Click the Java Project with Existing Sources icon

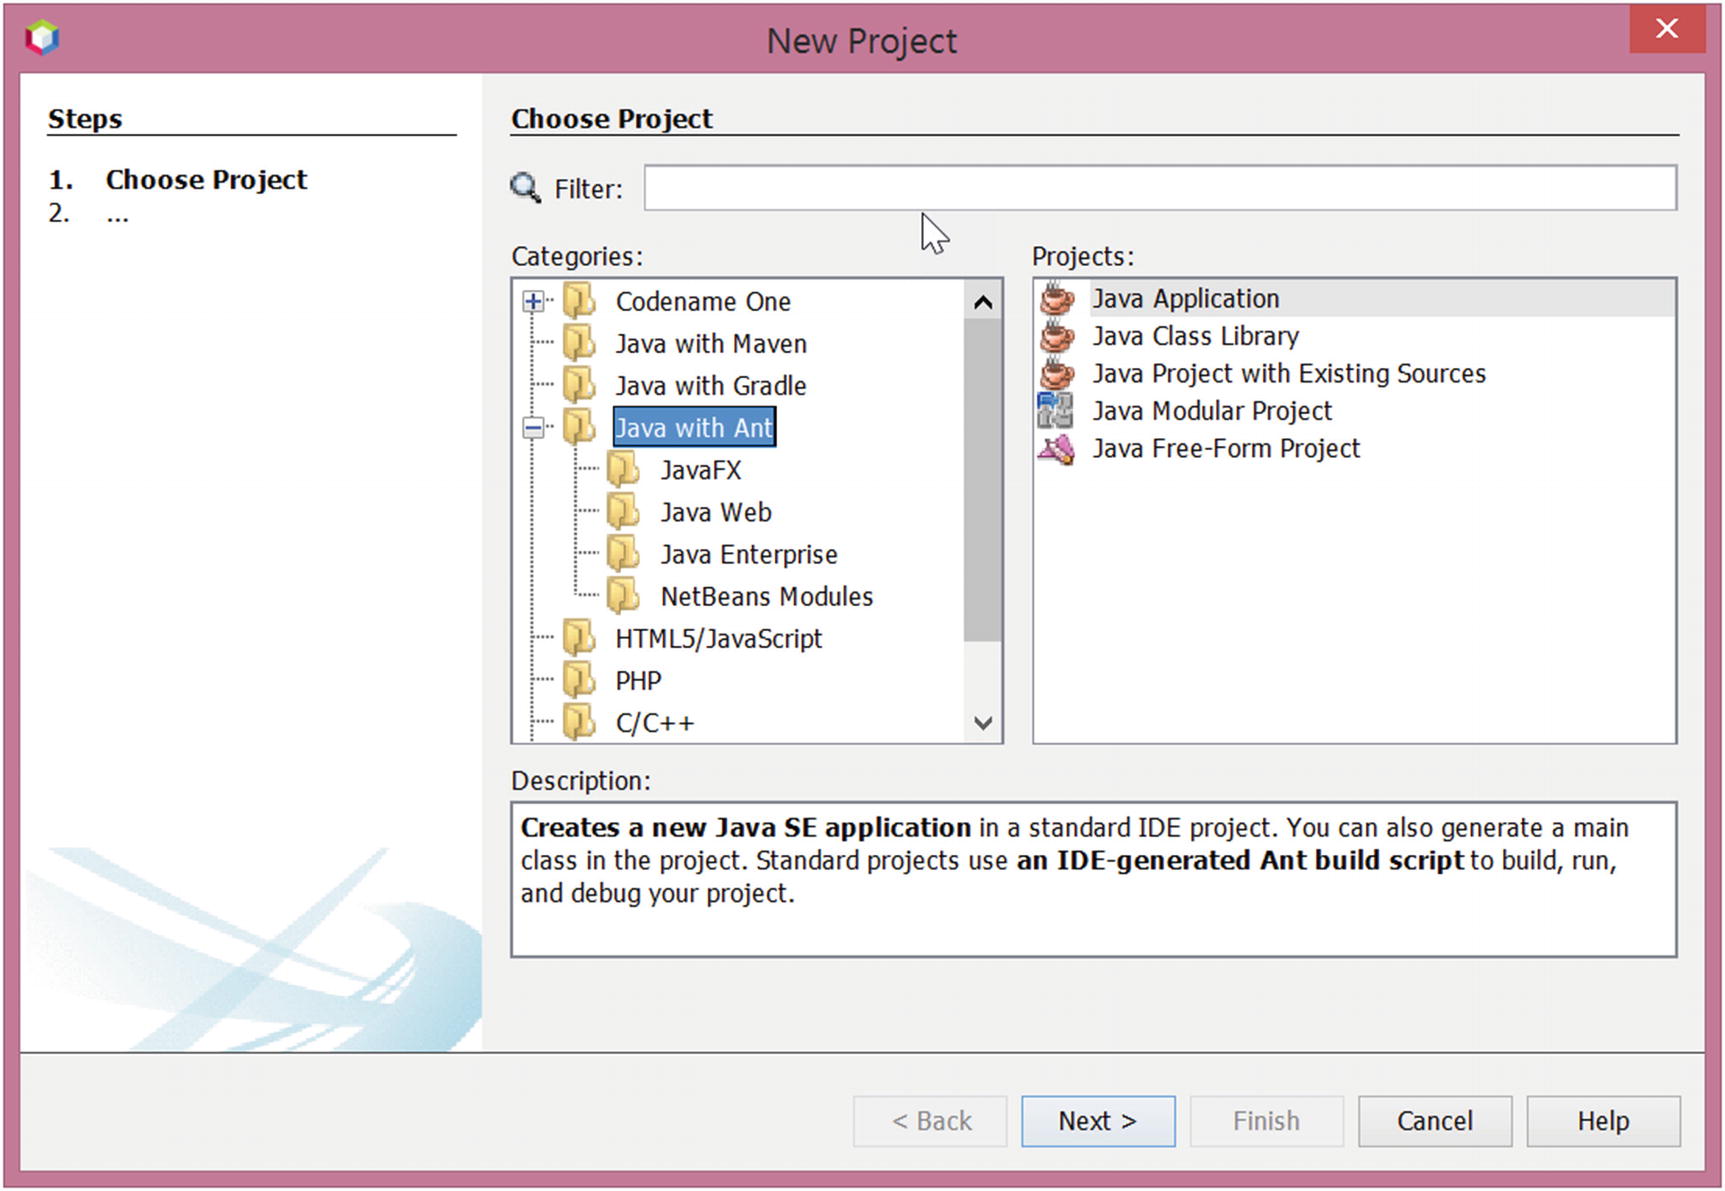pyautogui.click(x=1057, y=373)
